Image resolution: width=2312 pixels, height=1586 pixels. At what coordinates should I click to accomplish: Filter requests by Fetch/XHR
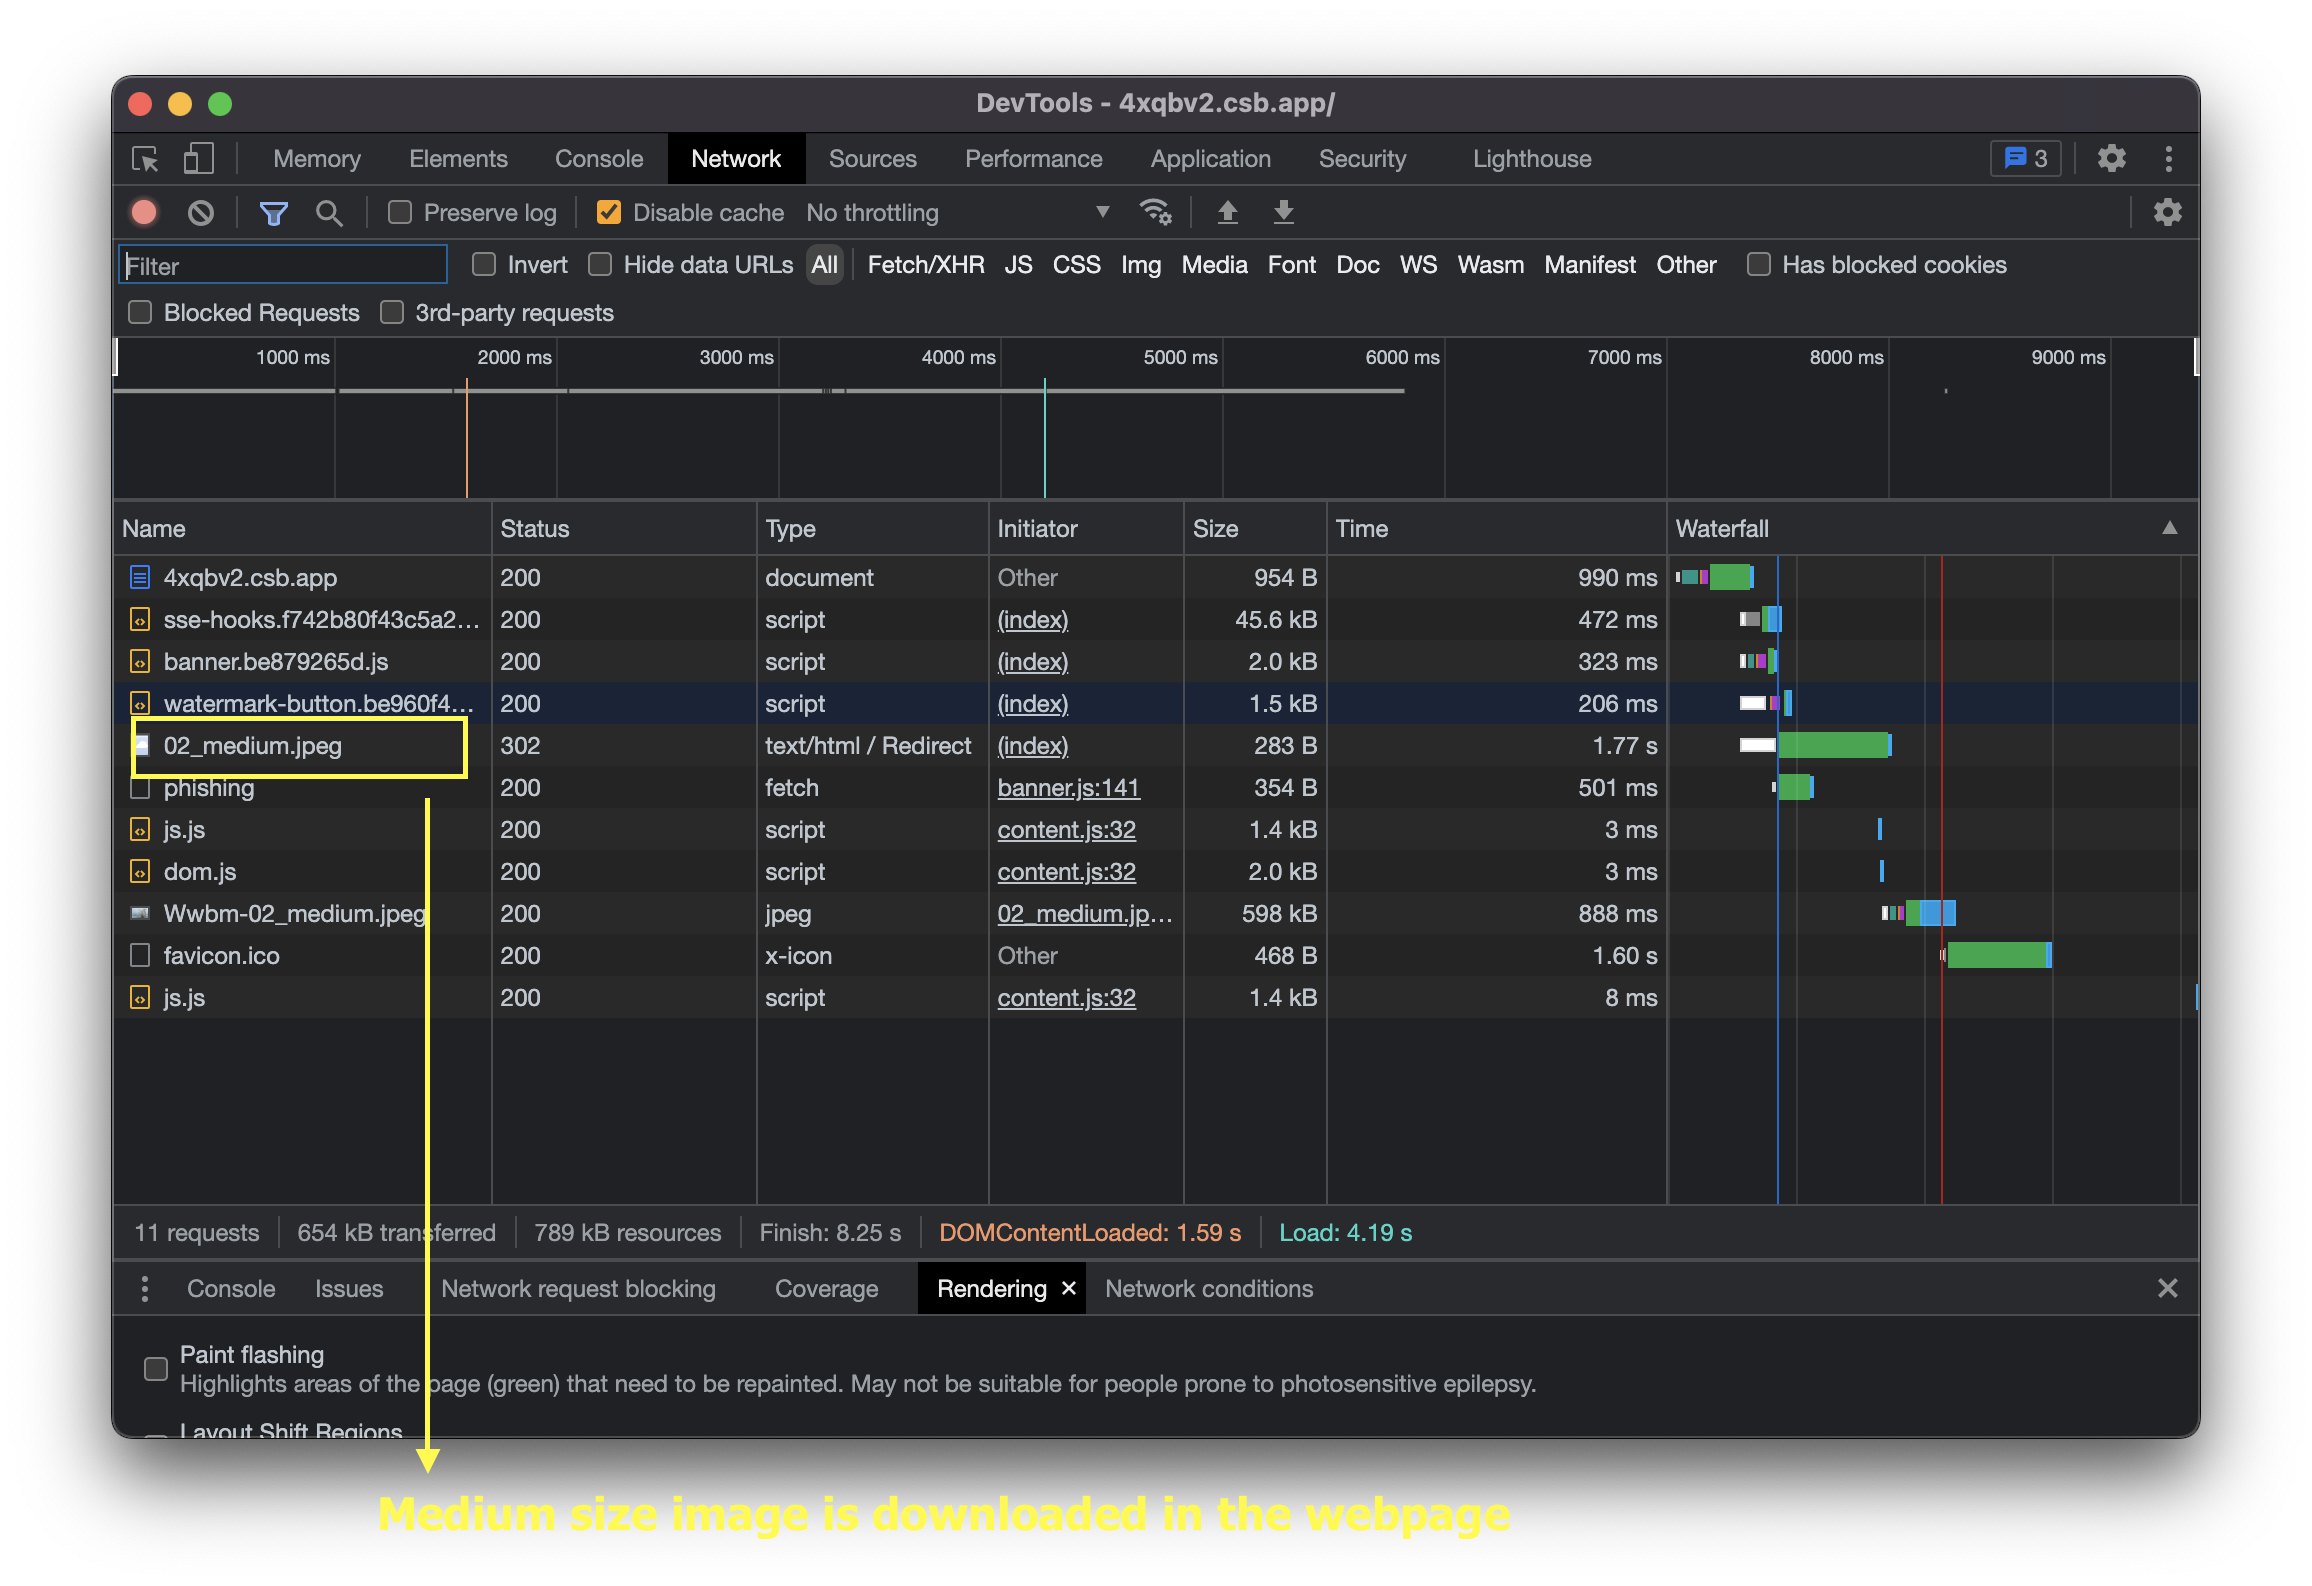(926, 264)
